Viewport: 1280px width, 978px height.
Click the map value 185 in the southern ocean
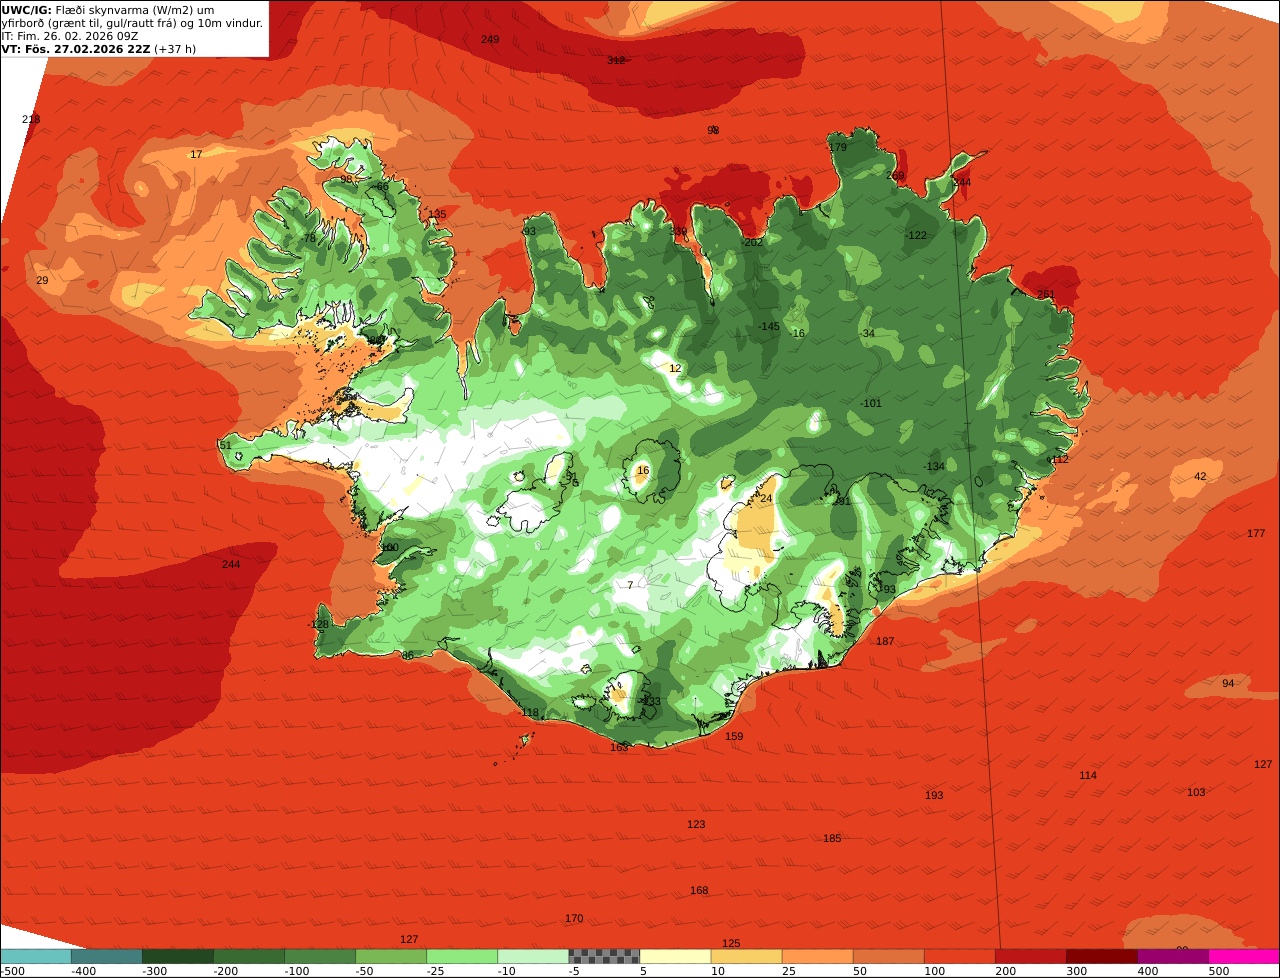832,839
